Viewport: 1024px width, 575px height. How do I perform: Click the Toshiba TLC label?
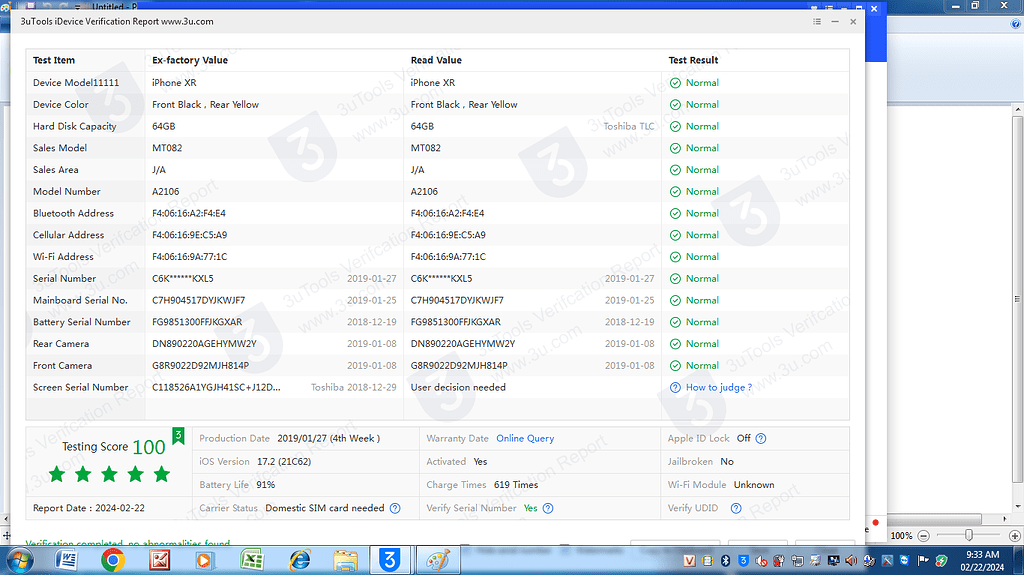(628, 126)
